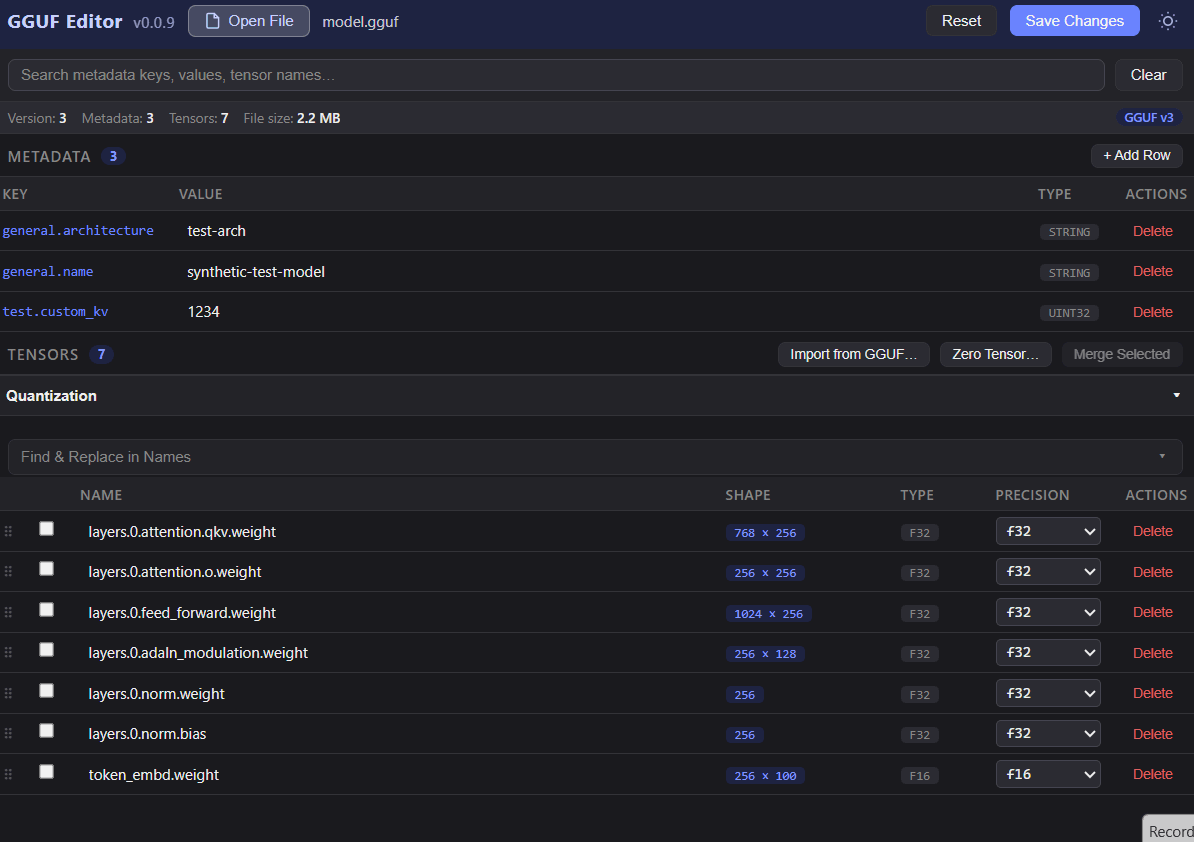Click the 256 × 100 shape badge
Image resolution: width=1194 pixels, height=842 pixels.
click(x=765, y=776)
